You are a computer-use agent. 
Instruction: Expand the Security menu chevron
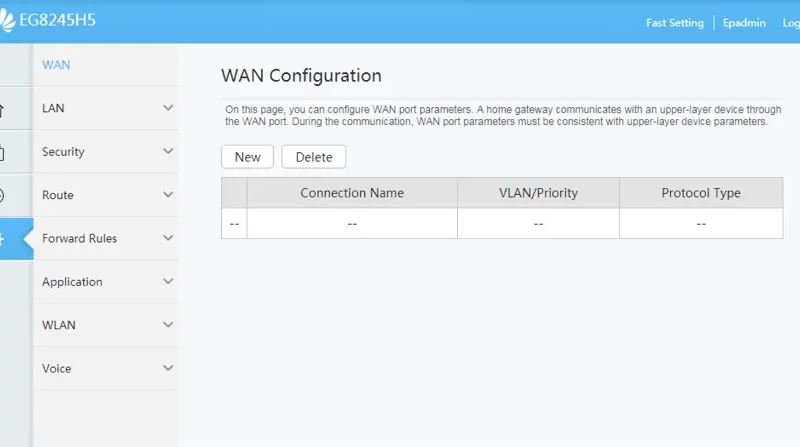point(168,151)
